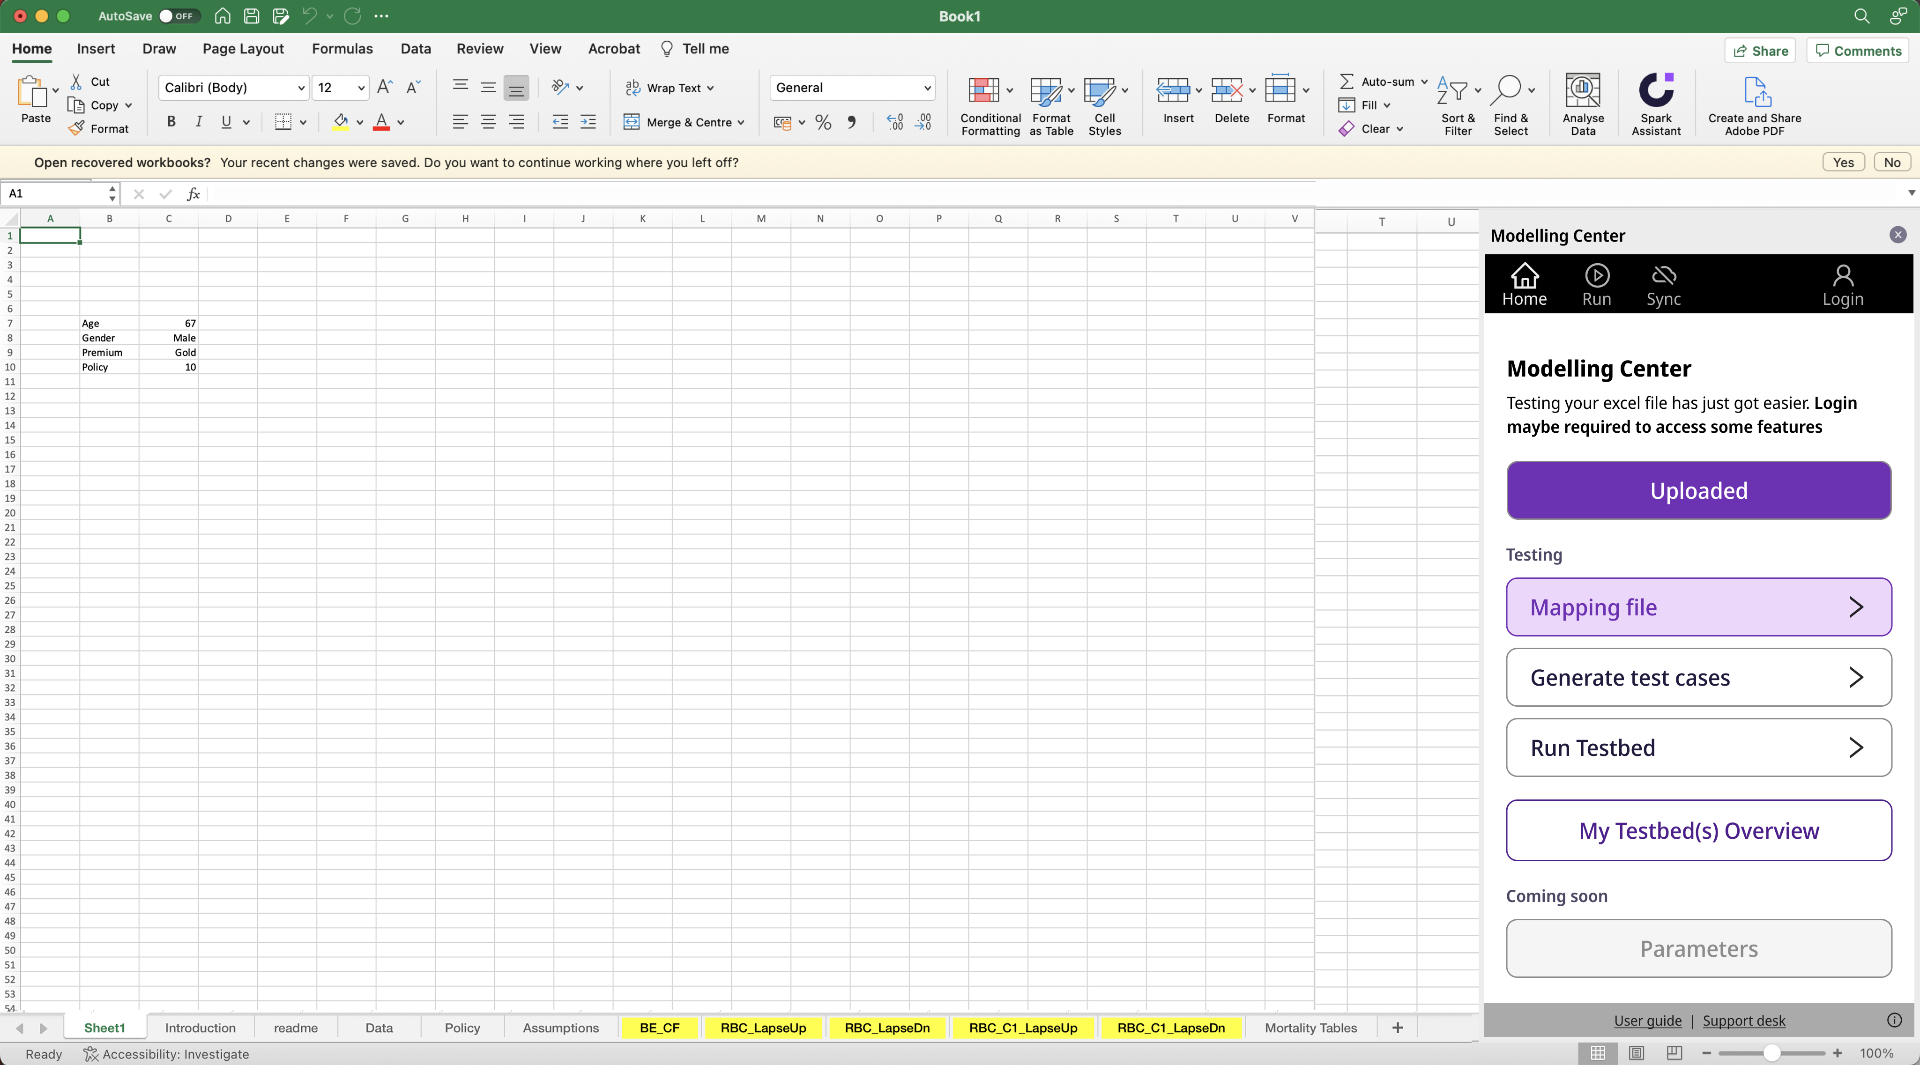
Task: Click the info icon in Modelling Center footer
Action: point(1894,1020)
